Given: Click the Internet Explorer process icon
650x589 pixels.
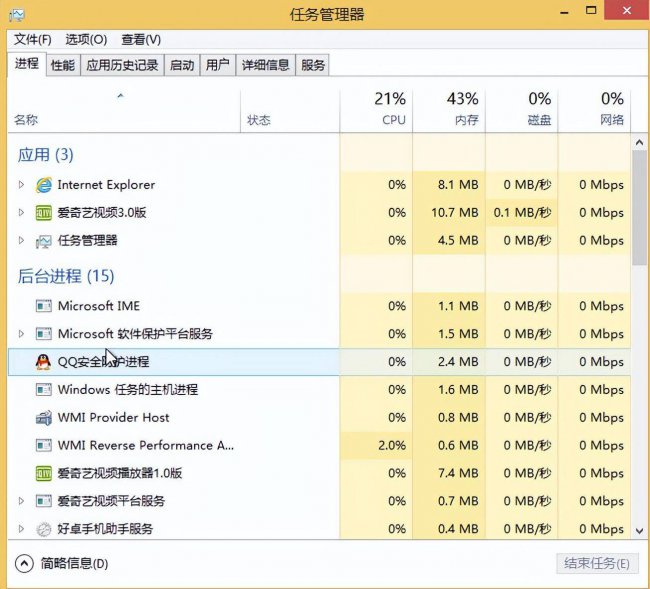Looking at the screenshot, I should (44, 185).
